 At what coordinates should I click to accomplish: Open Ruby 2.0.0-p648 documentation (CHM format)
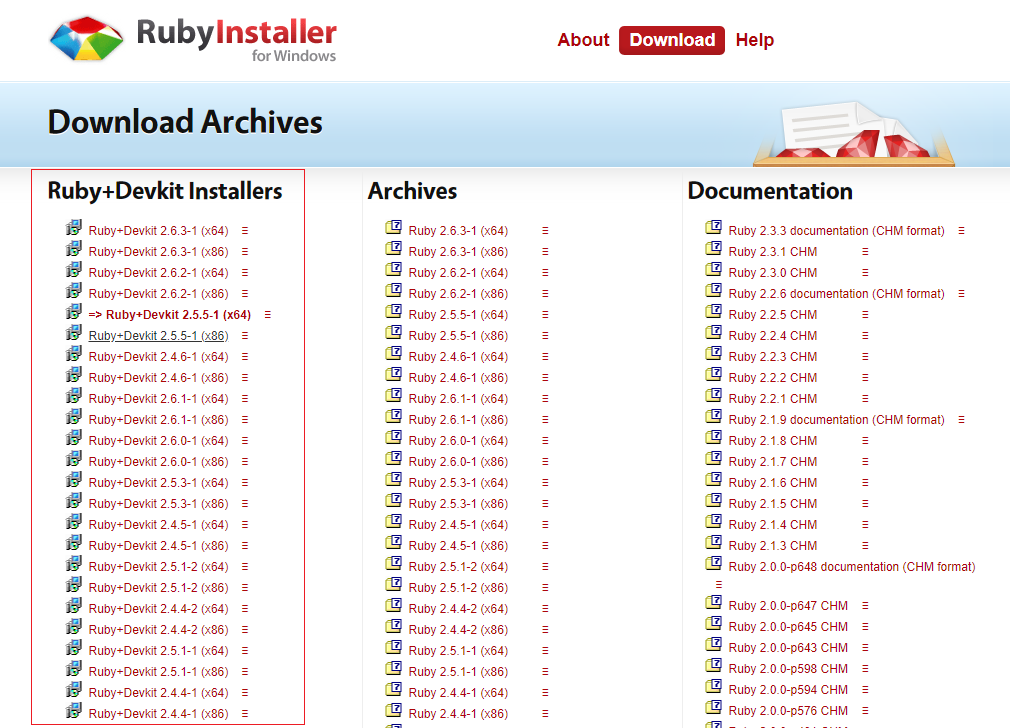pos(852,567)
